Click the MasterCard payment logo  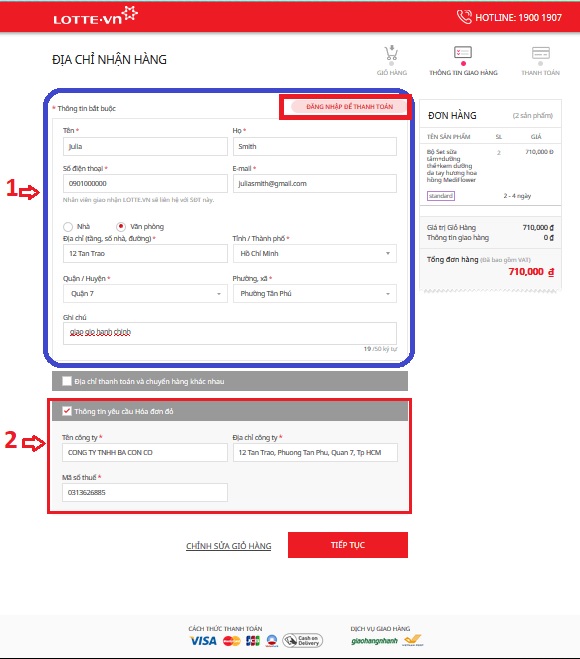pyautogui.click(x=232, y=641)
